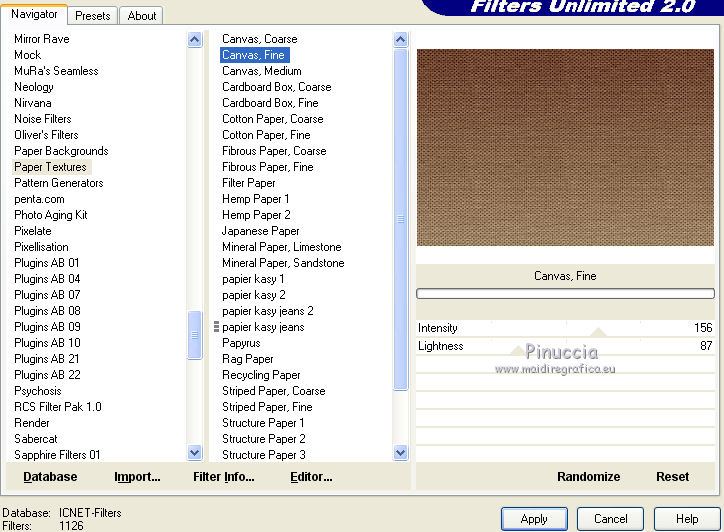Open Help

687,519
